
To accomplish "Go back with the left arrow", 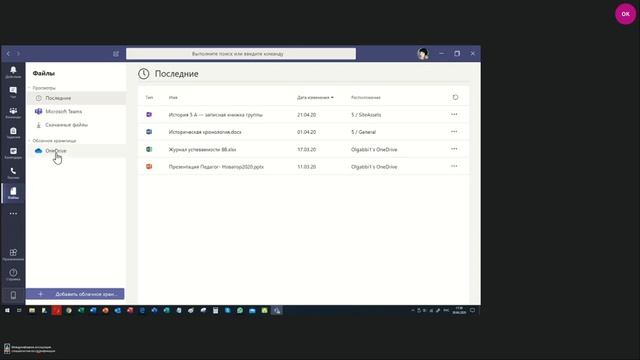I will point(8,53).
